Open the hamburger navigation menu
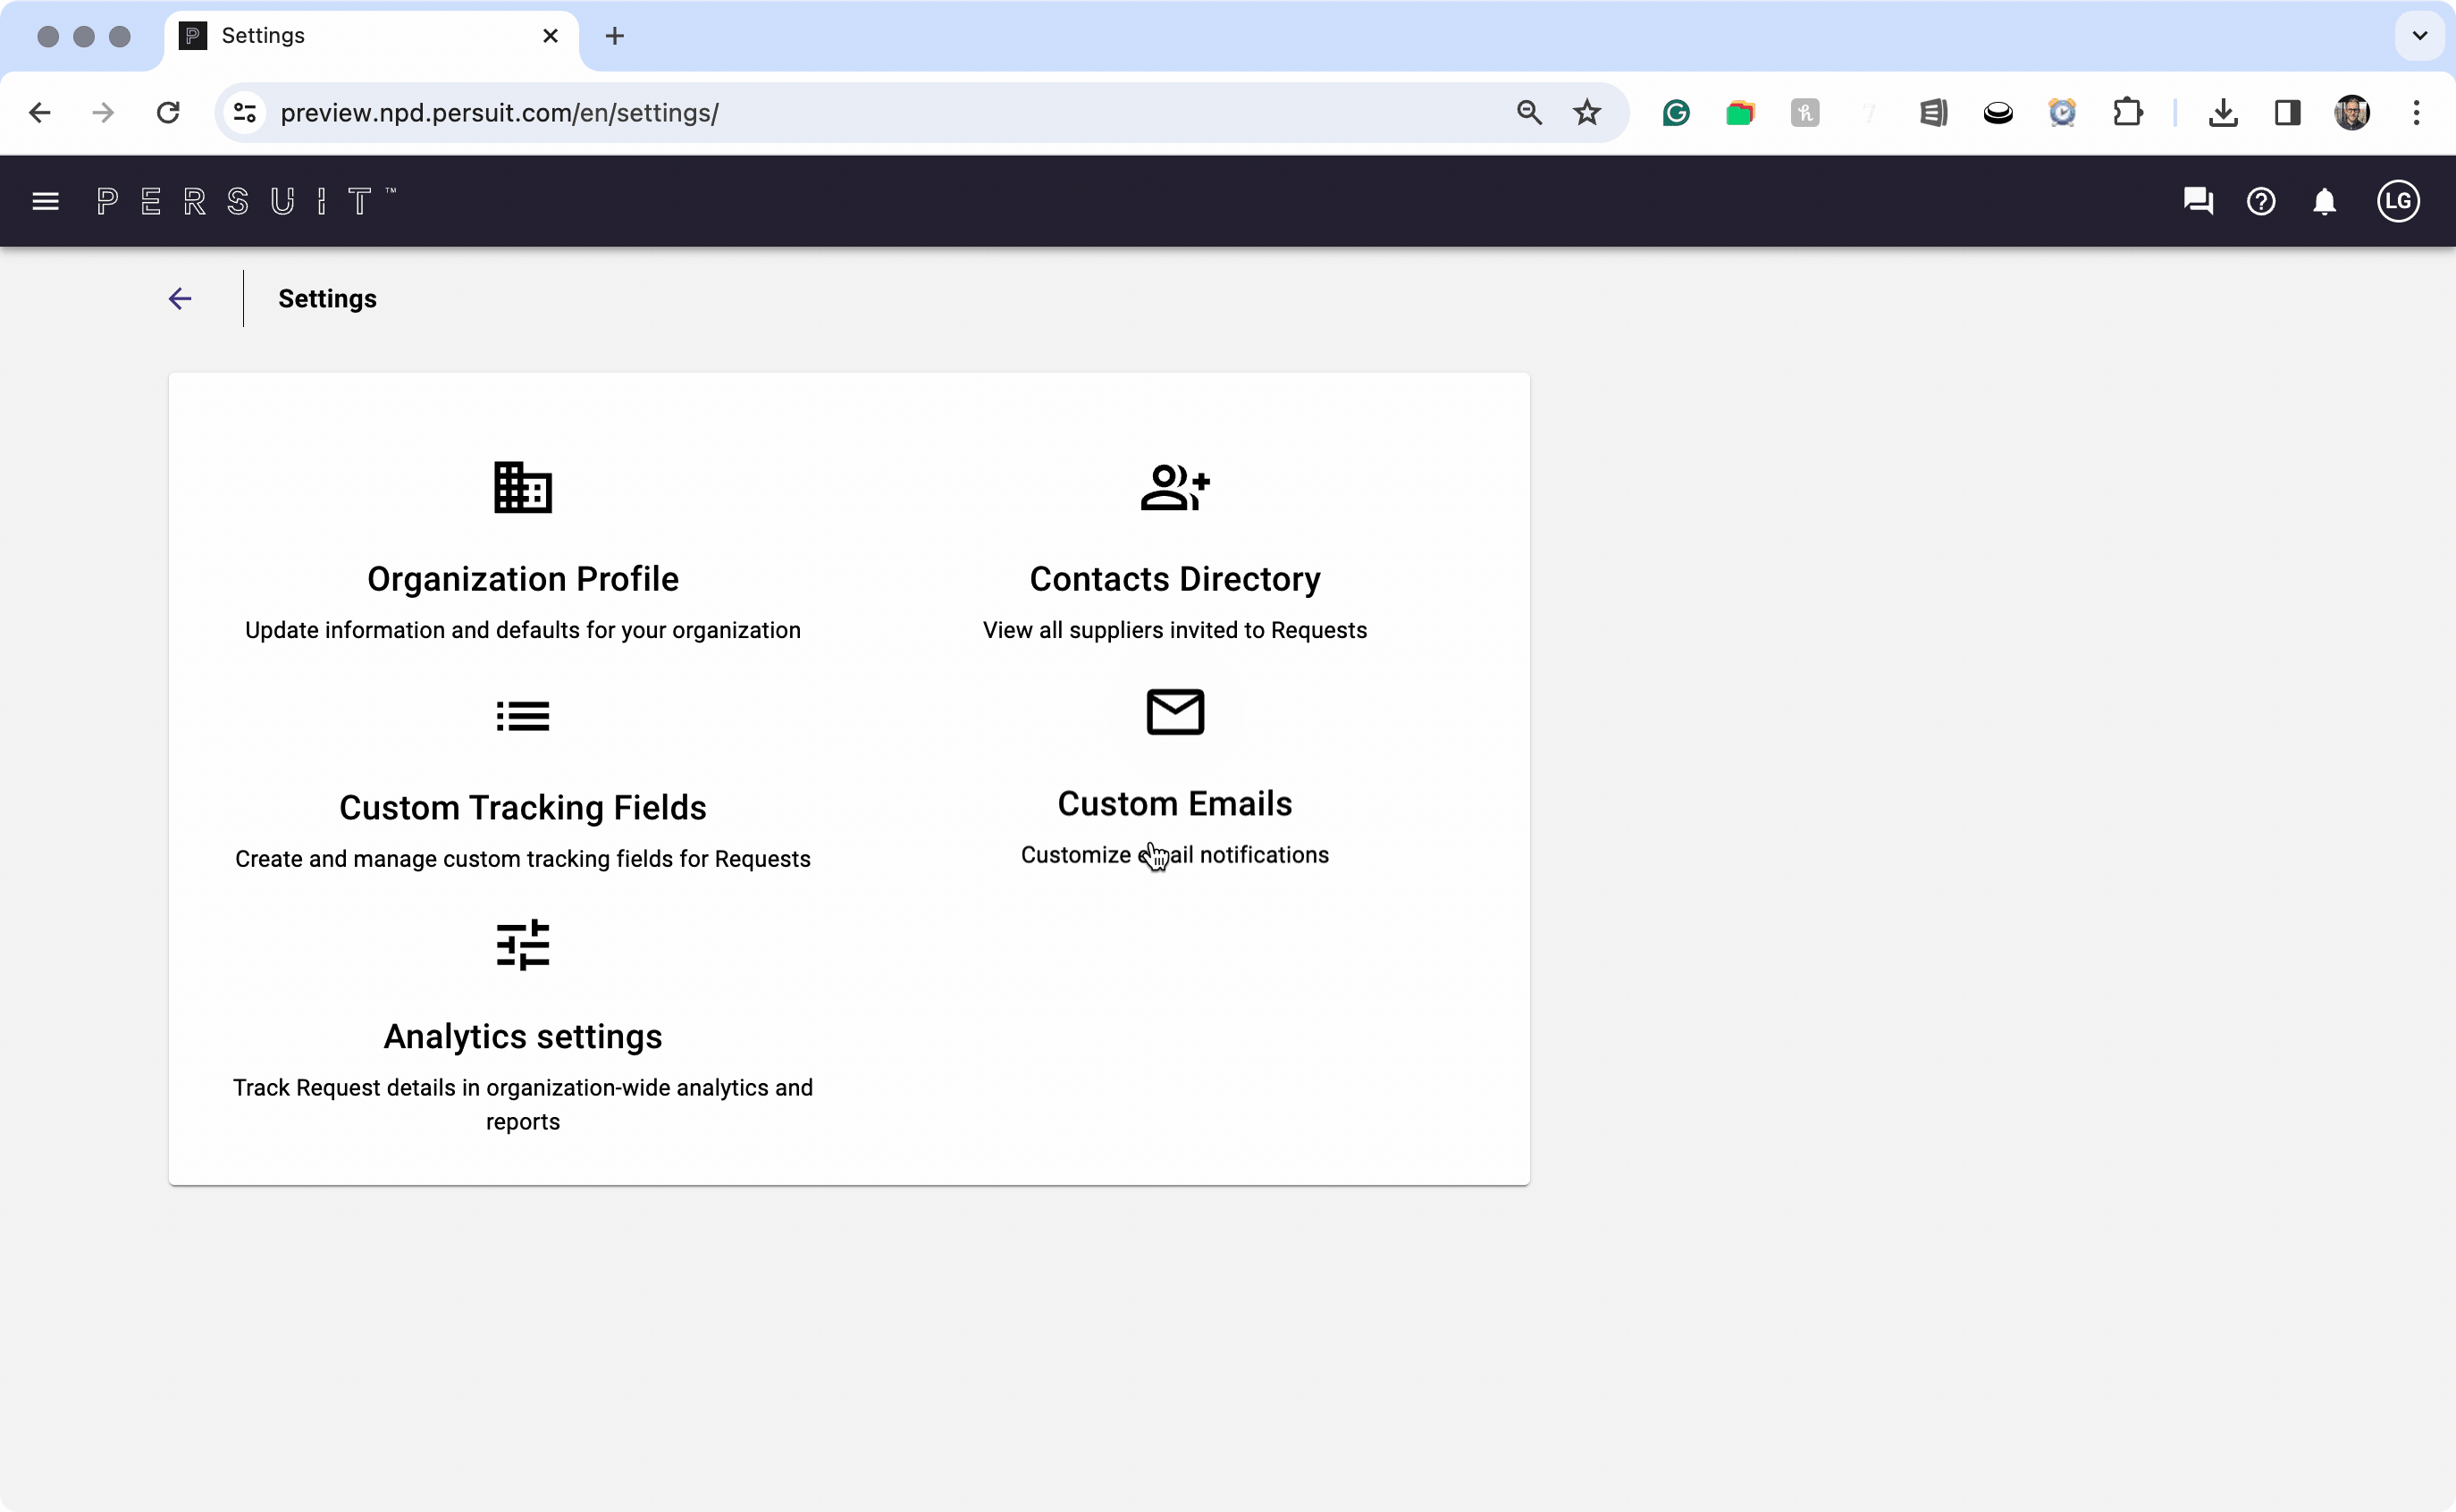 tap(45, 201)
